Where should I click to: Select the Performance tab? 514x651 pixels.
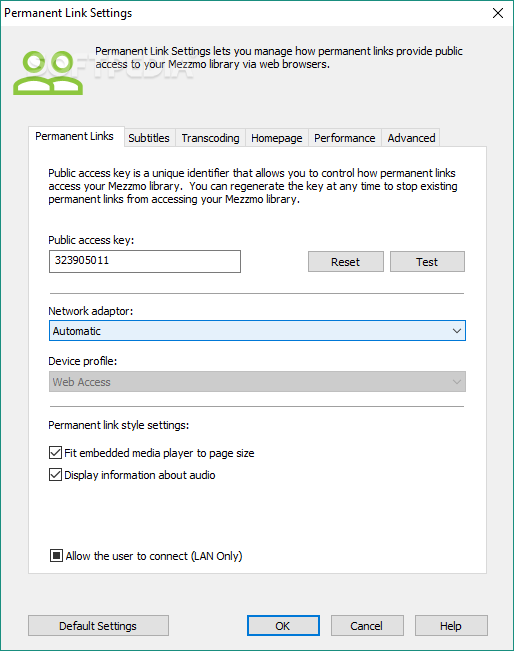pyautogui.click(x=345, y=138)
